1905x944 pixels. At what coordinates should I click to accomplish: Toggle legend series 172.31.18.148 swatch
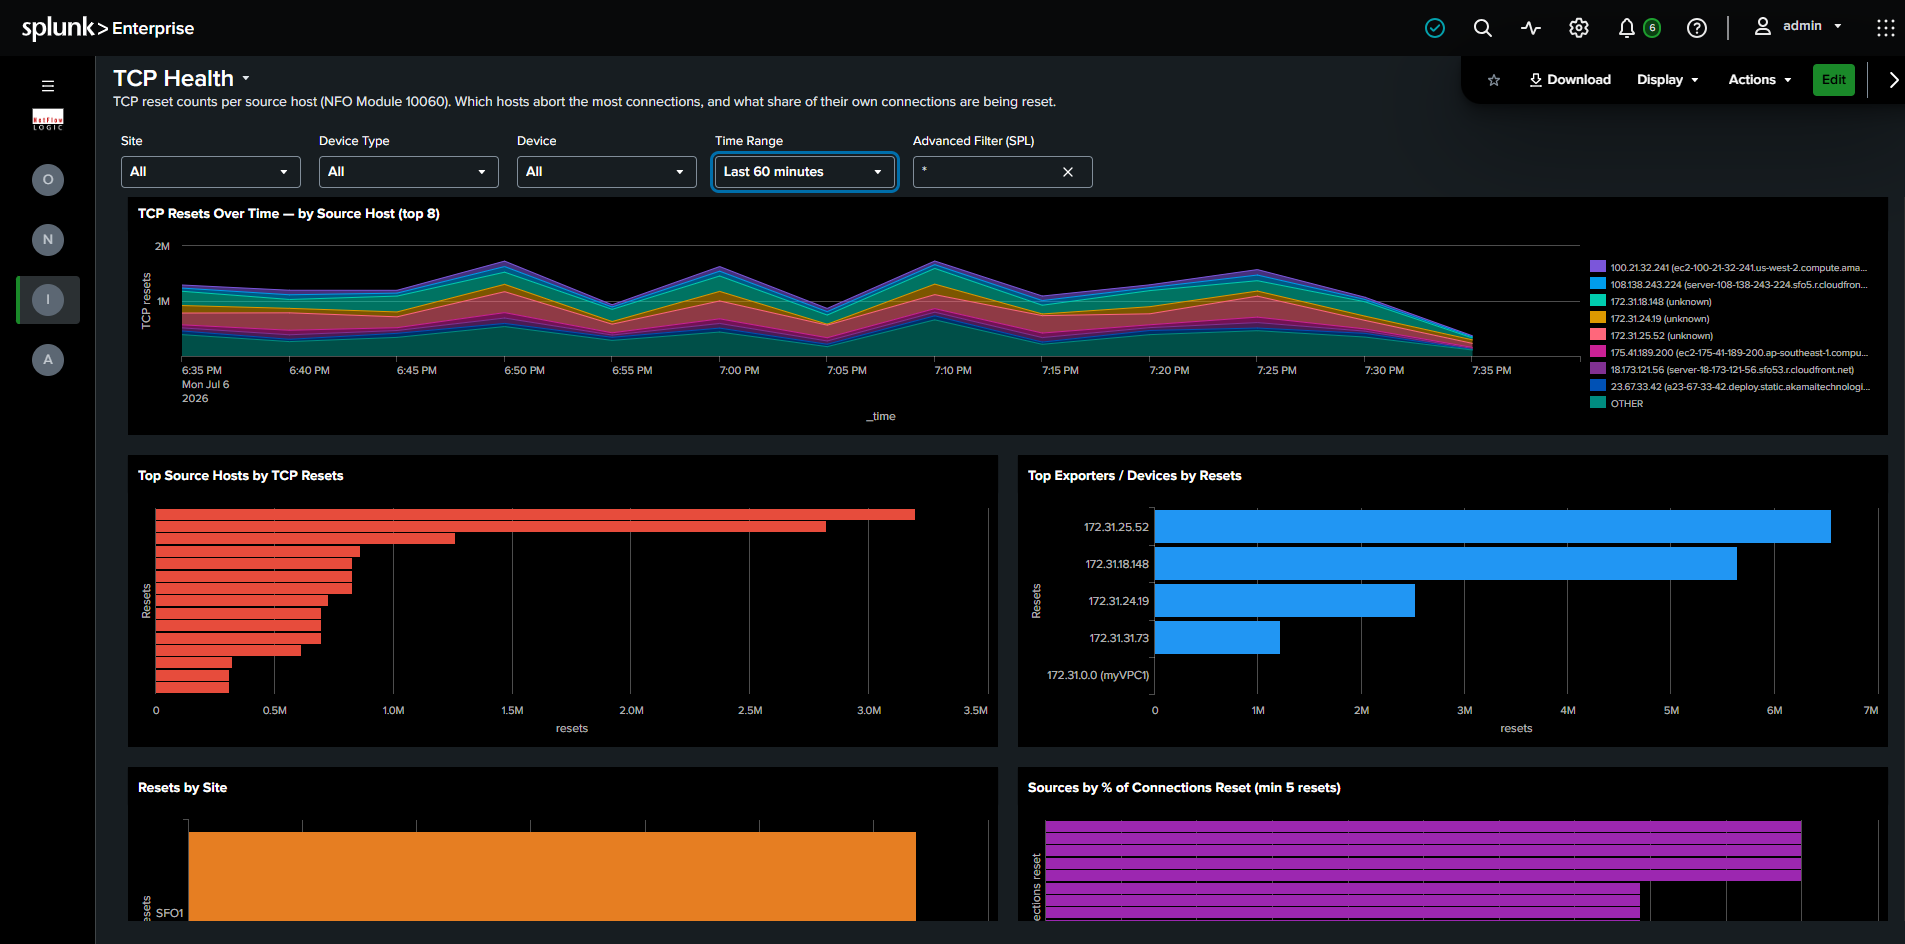(x=1598, y=301)
